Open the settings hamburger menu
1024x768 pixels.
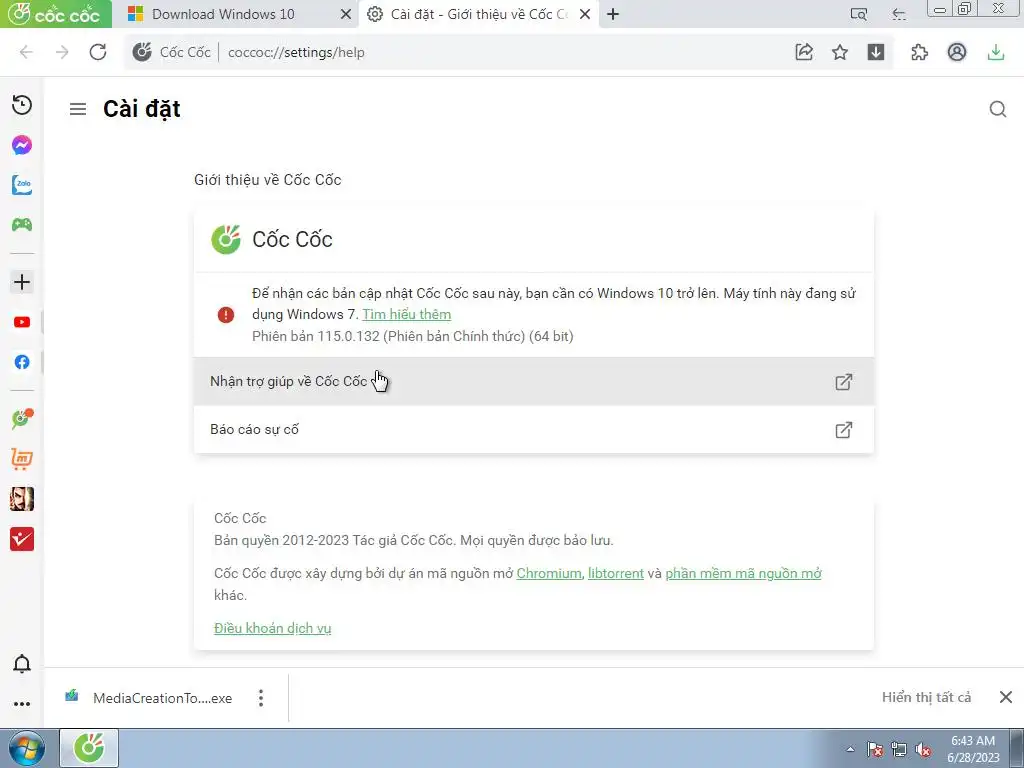tap(78, 109)
